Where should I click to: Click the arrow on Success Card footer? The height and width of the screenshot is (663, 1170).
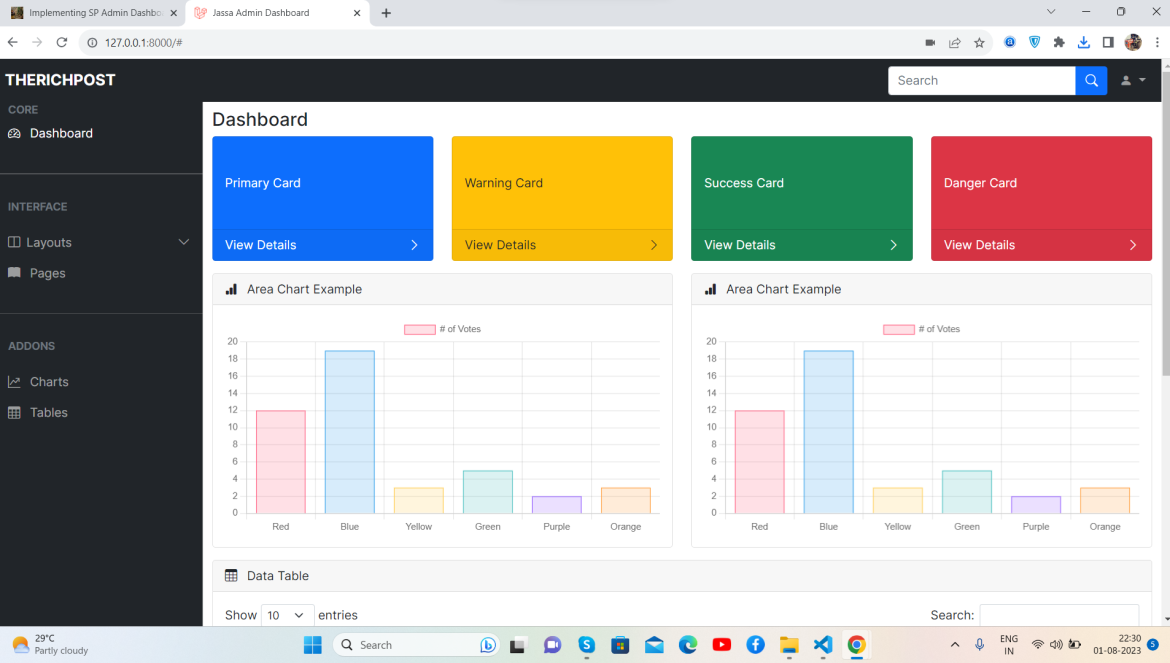tap(893, 245)
